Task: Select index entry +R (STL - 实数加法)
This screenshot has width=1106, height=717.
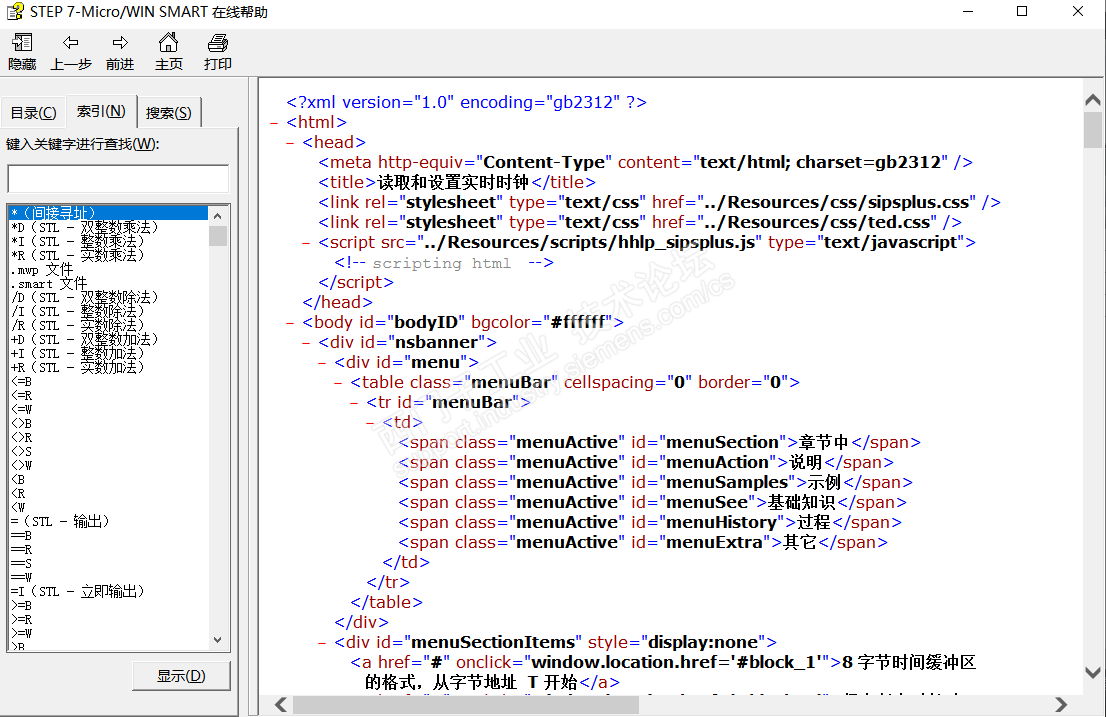Action: tap(78, 367)
